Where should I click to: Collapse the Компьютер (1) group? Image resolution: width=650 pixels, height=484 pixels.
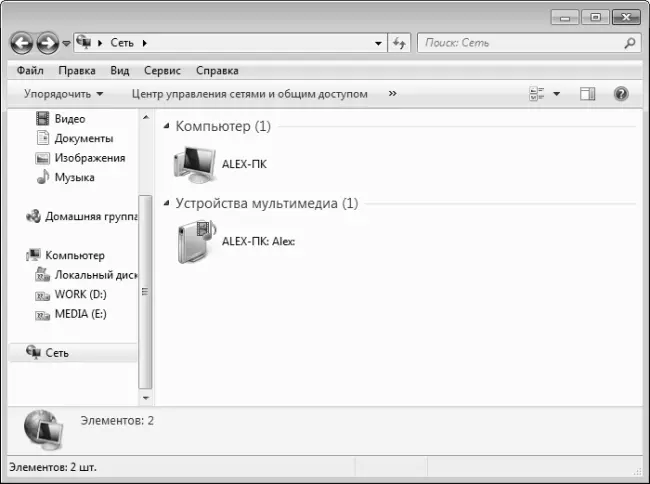click(167, 127)
